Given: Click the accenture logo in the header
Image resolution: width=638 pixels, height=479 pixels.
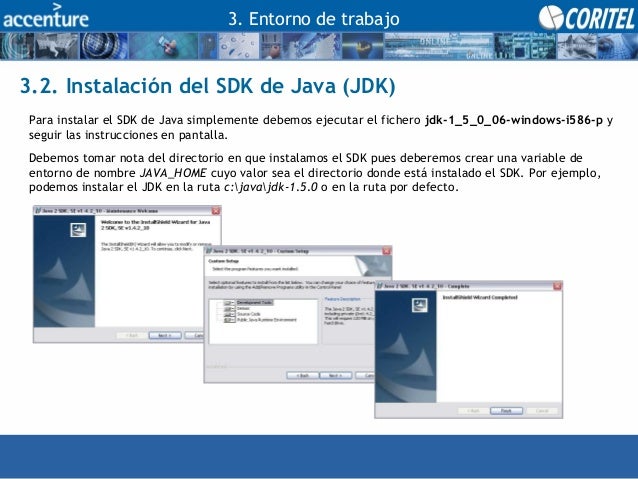Looking at the screenshot, I should pyautogui.click(x=46, y=16).
